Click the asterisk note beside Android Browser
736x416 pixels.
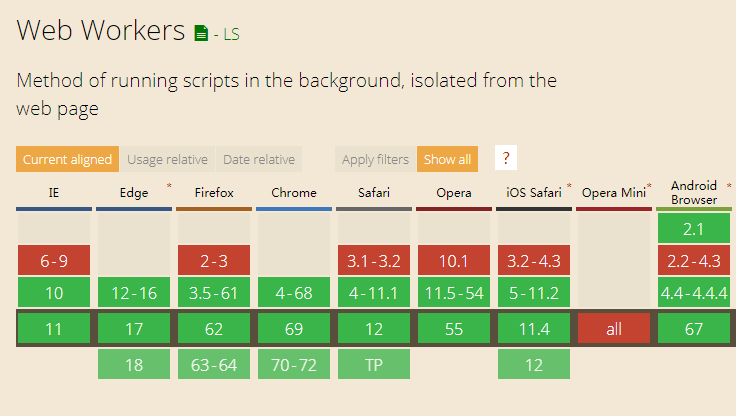(729, 186)
